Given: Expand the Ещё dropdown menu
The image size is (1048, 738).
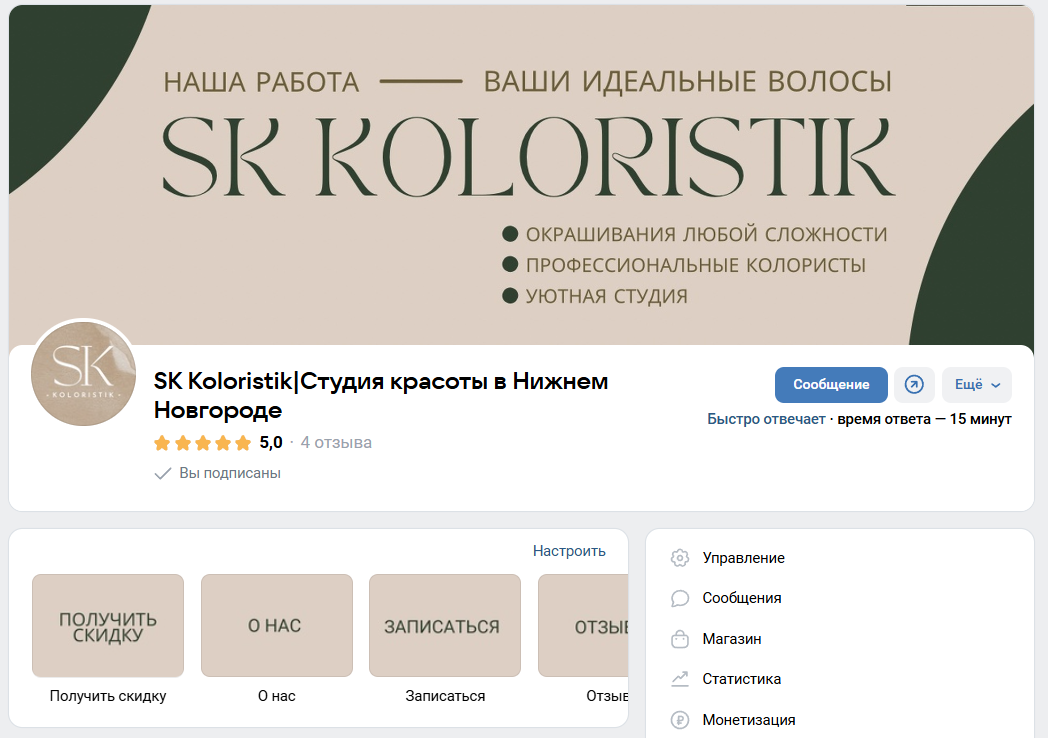Looking at the screenshot, I should [x=976, y=384].
